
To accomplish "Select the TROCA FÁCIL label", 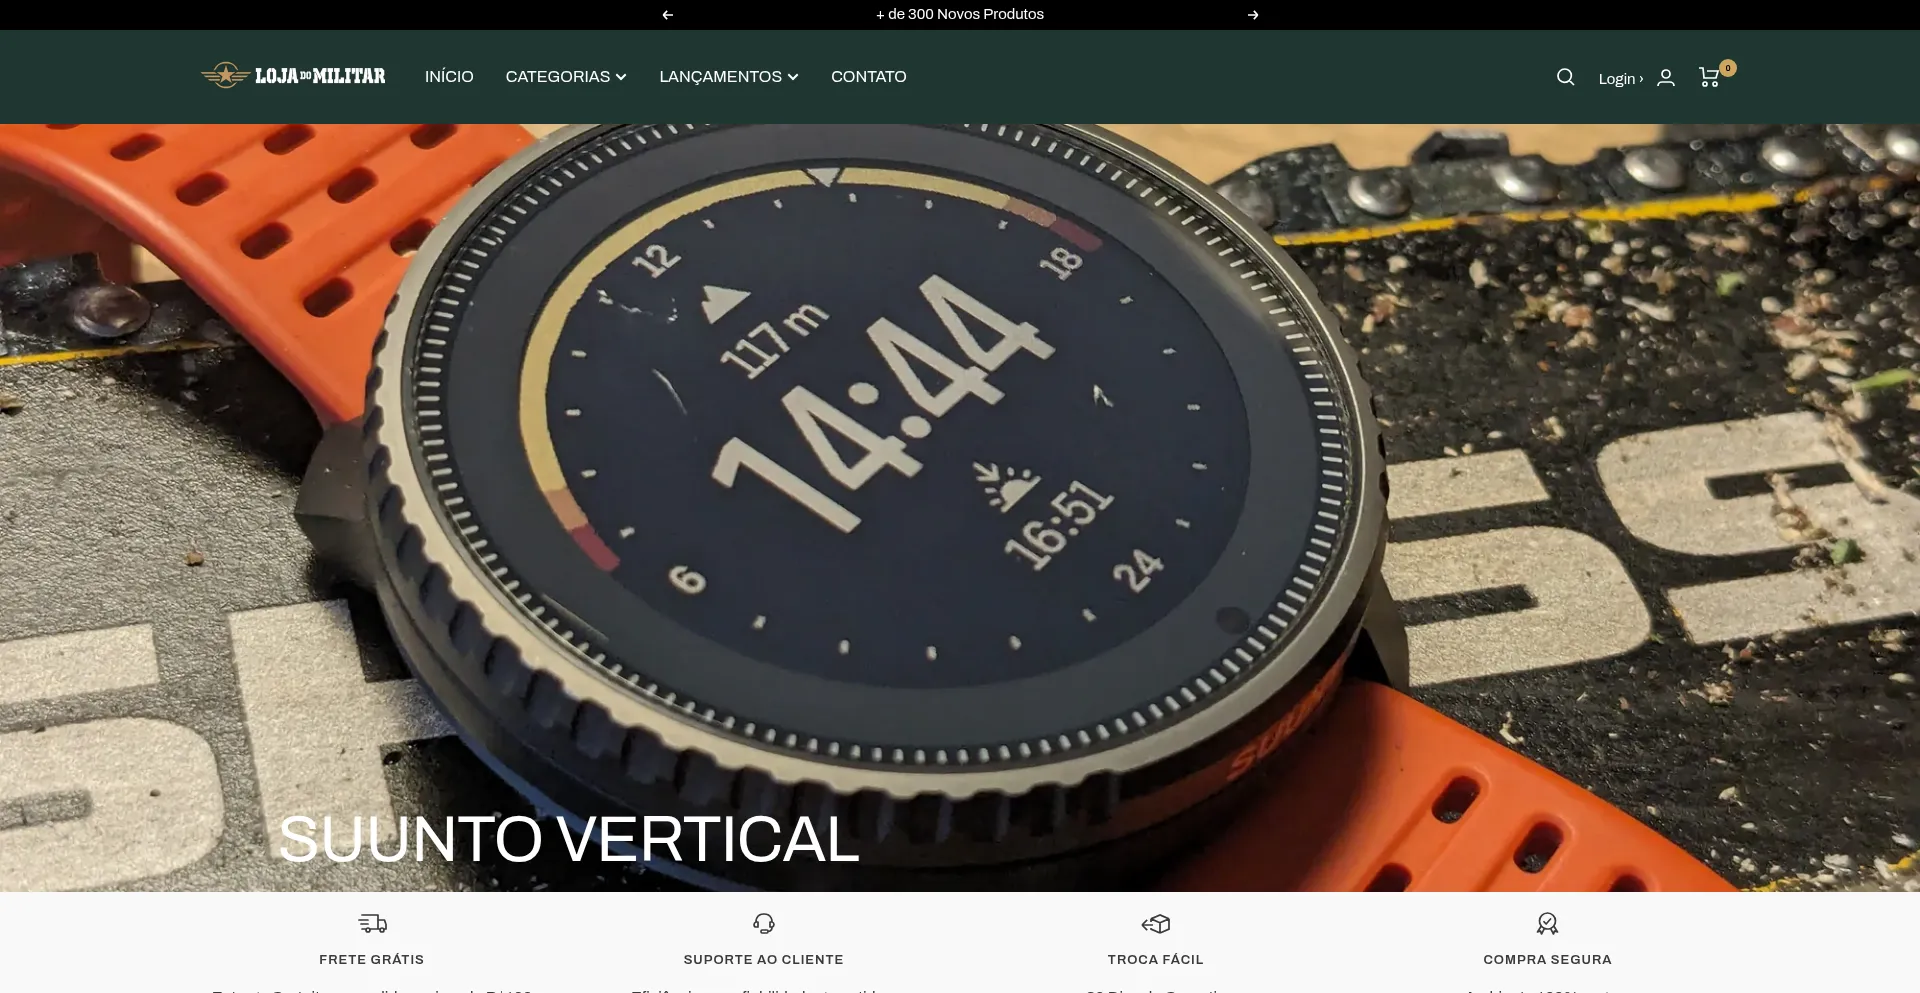I will pos(1156,959).
